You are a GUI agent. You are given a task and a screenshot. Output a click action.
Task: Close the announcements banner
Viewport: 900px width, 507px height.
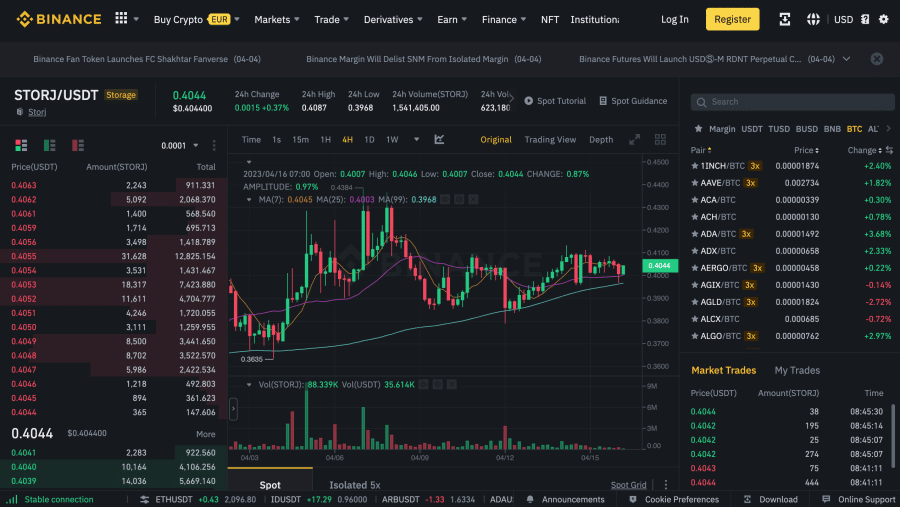[x=876, y=59]
